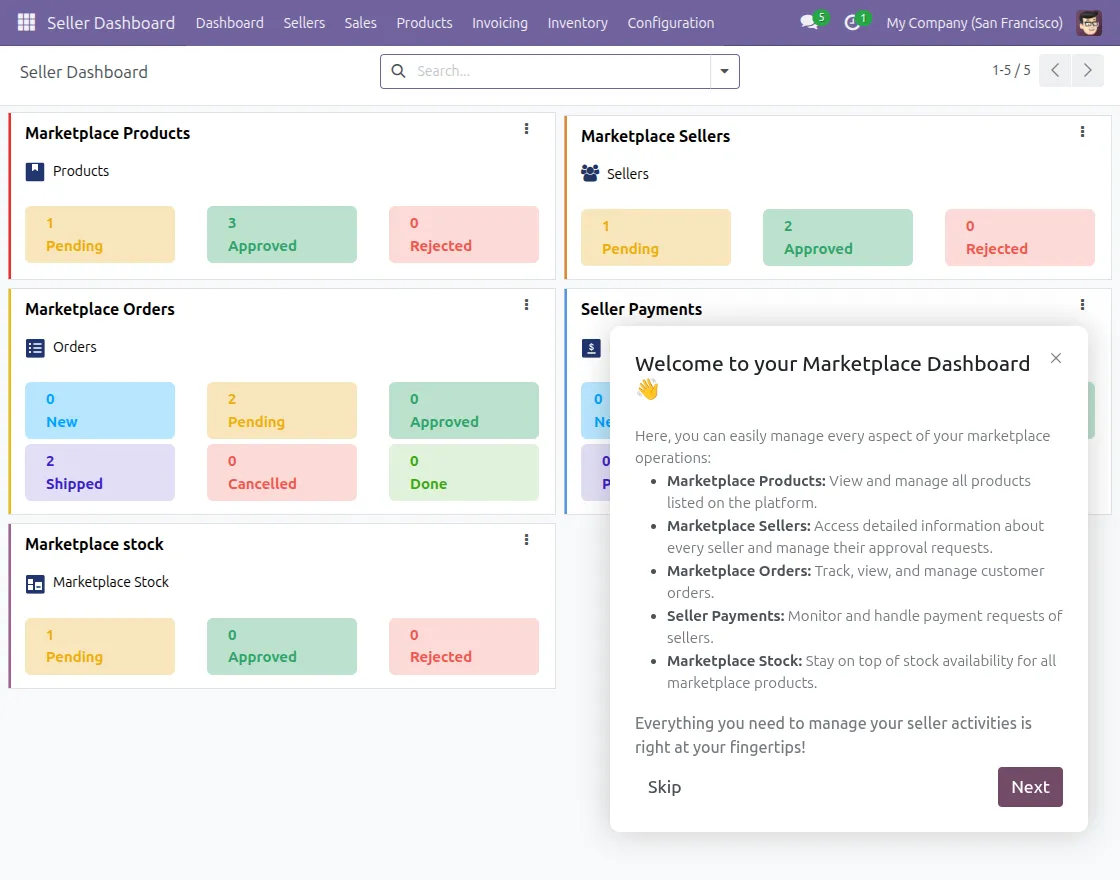This screenshot has width=1120, height=880.
Task: Click the Orders list icon on Marketplace Orders card
Action: tap(33, 347)
